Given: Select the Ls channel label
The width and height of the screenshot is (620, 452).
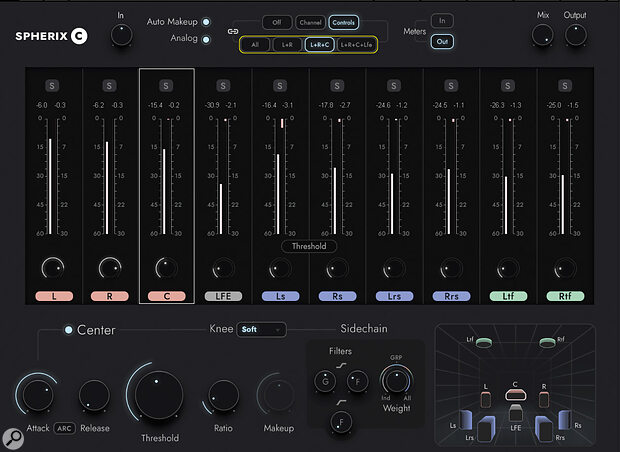Looking at the screenshot, I should (x=280, y=296).
